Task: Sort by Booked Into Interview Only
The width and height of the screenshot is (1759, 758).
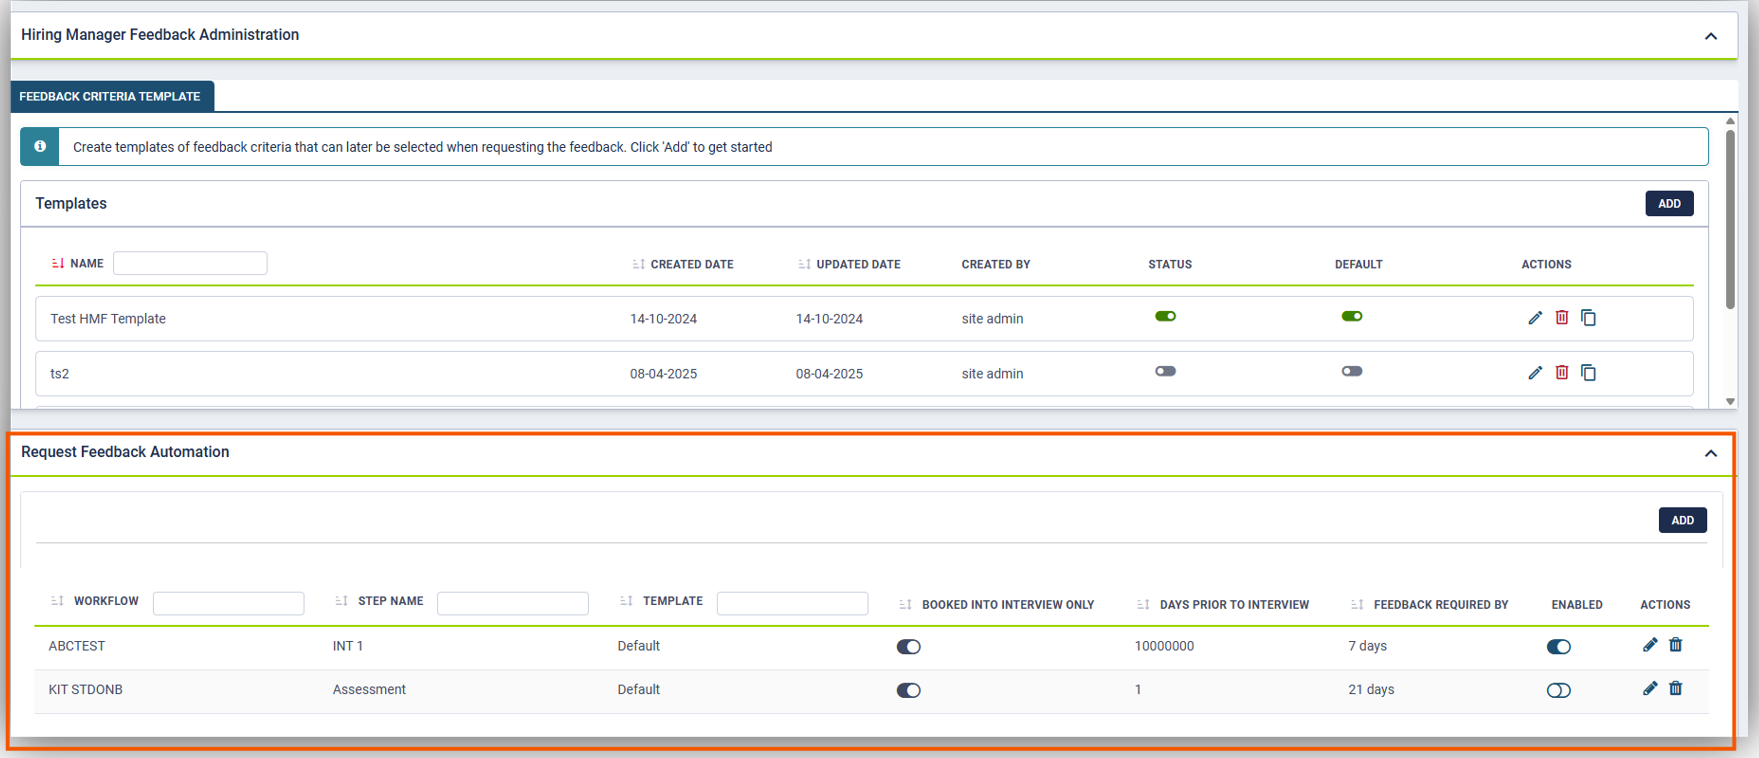Action: pyautogui.click(x=905, y=605)
